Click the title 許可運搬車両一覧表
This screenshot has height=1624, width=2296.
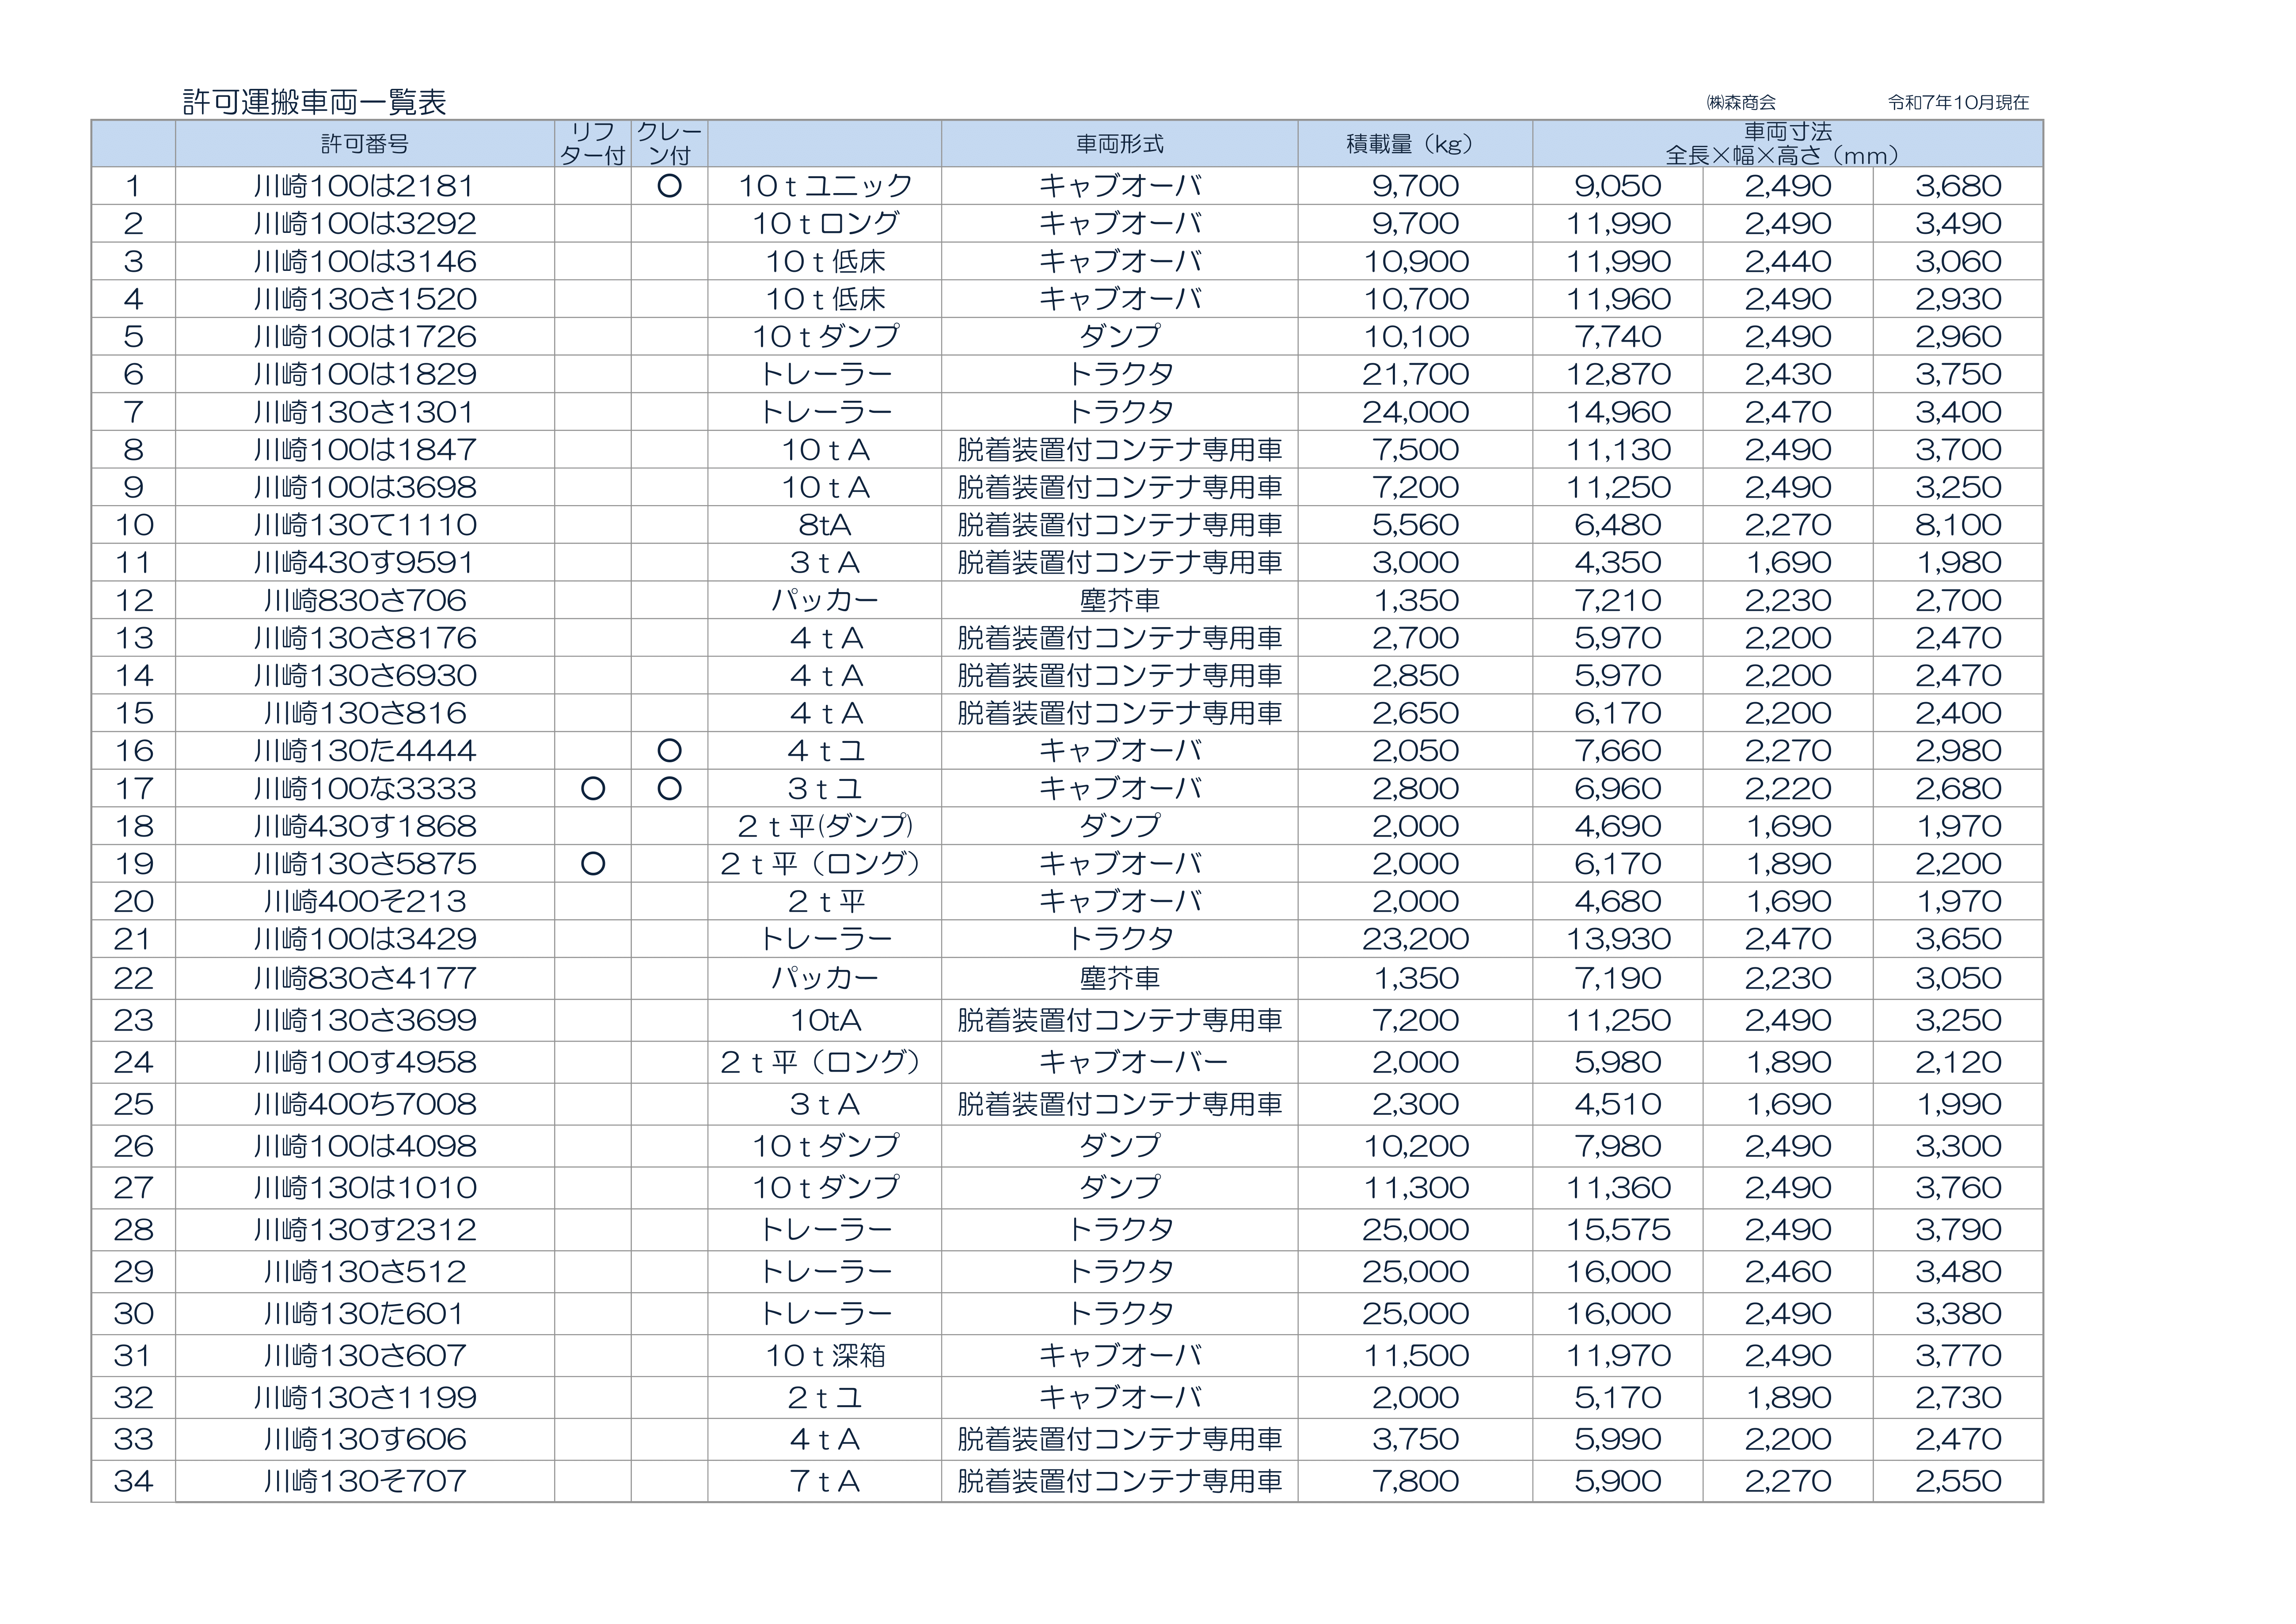point(314,102)
